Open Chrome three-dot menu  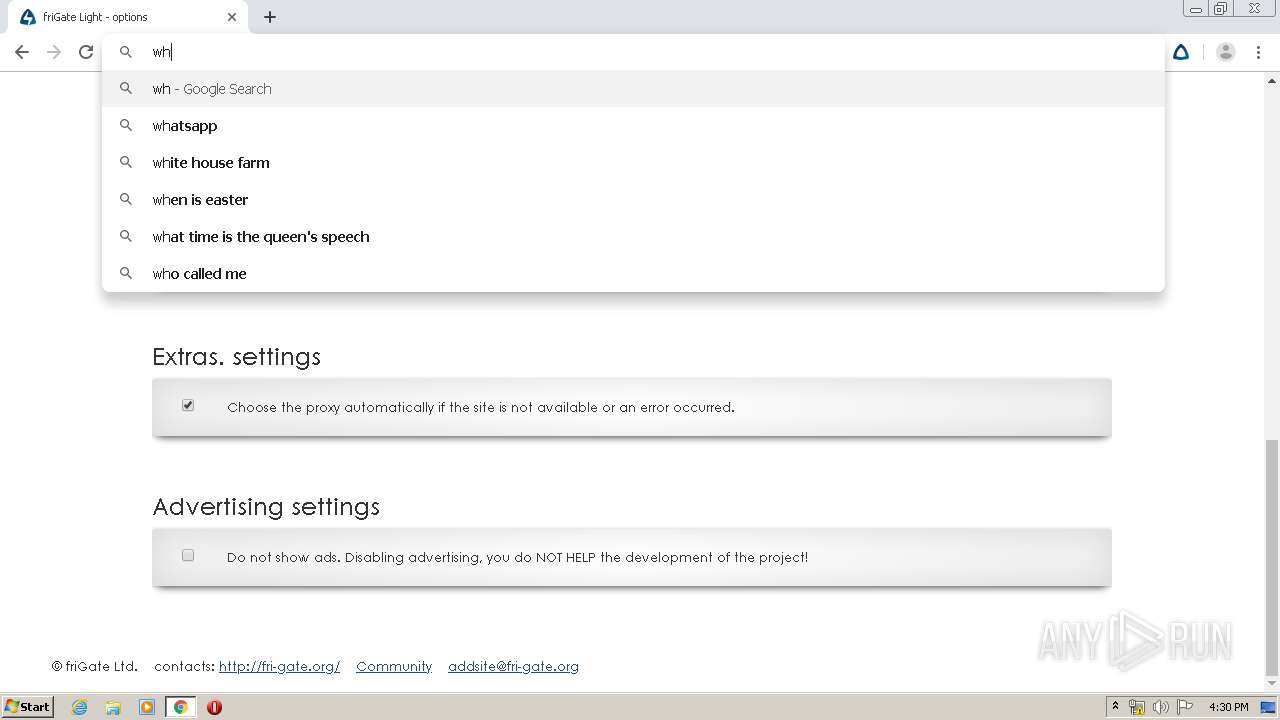1258,52
